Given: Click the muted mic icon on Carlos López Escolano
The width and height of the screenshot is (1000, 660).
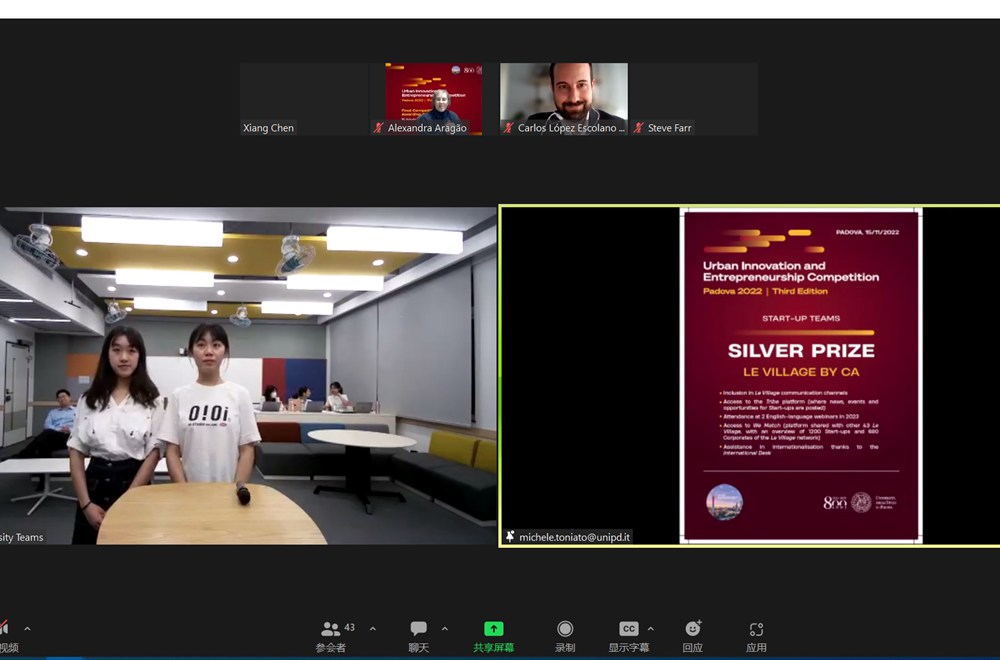Looking at the screenshot, I should [508, 128].
